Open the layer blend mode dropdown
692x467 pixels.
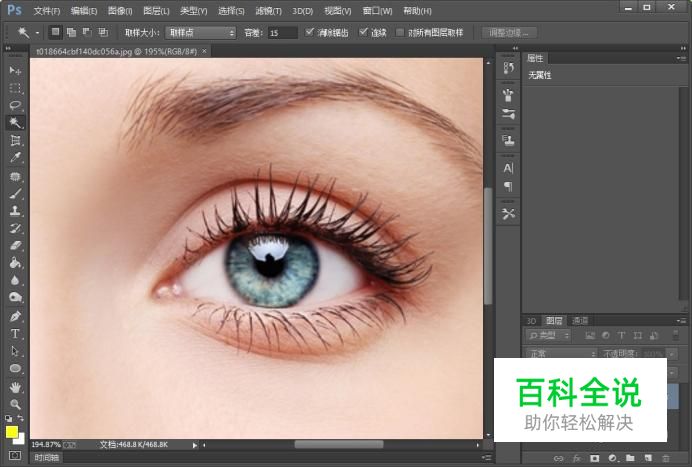coord(561,354)
